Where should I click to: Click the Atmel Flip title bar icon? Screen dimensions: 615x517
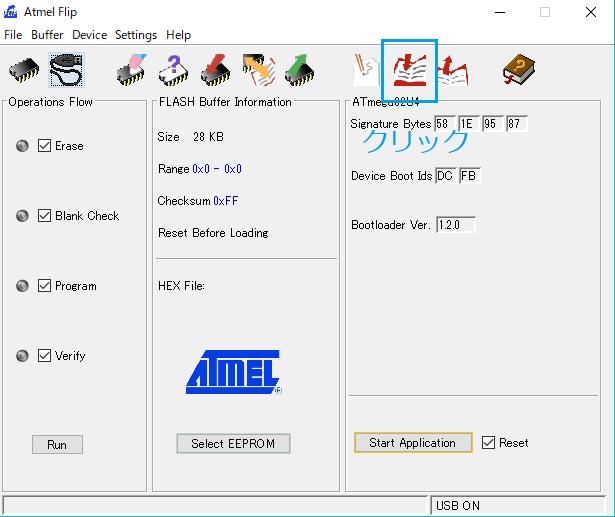point(10,12)
